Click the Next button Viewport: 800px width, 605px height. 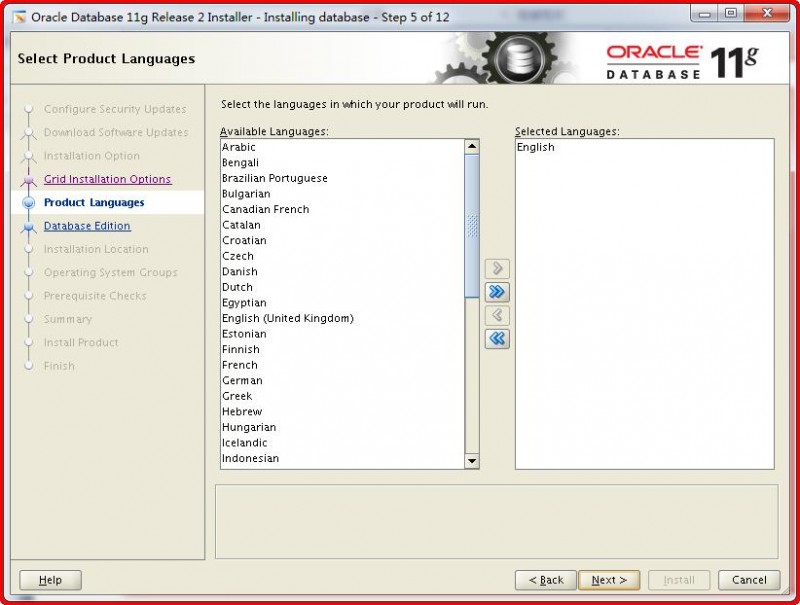(x=609, y=580)
